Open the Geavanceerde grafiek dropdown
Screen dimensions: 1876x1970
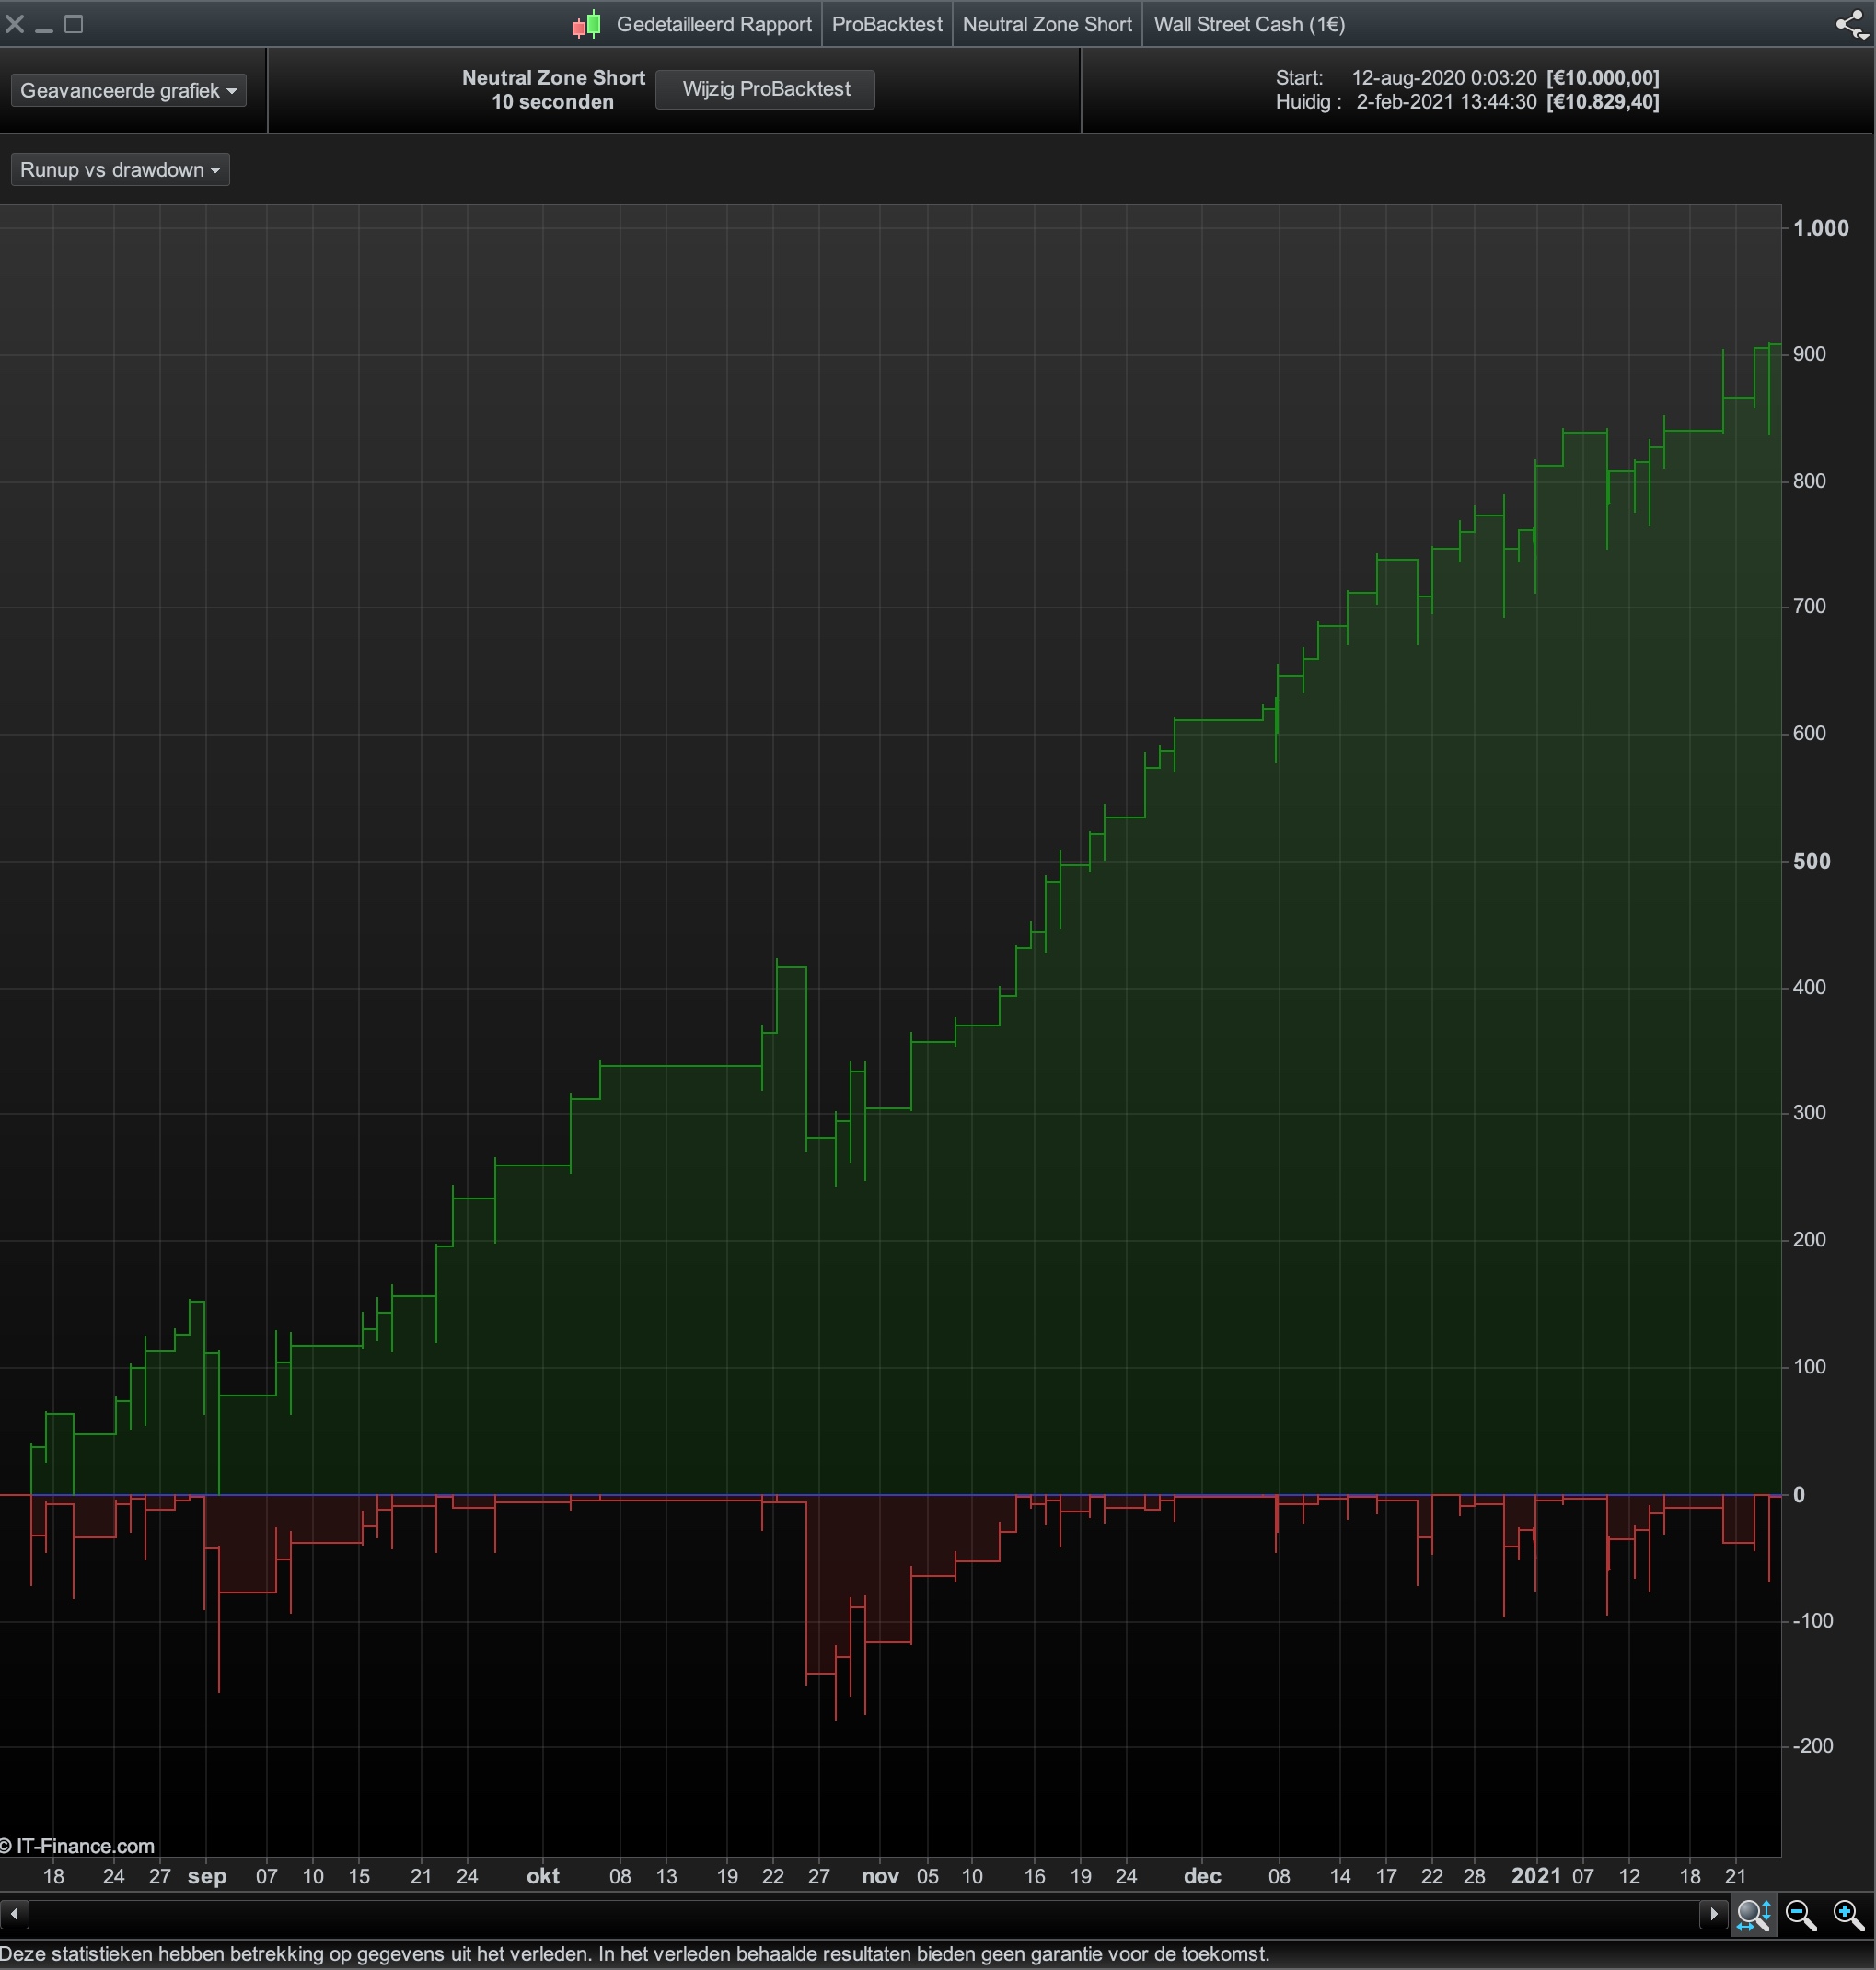[x=128, y=90]
